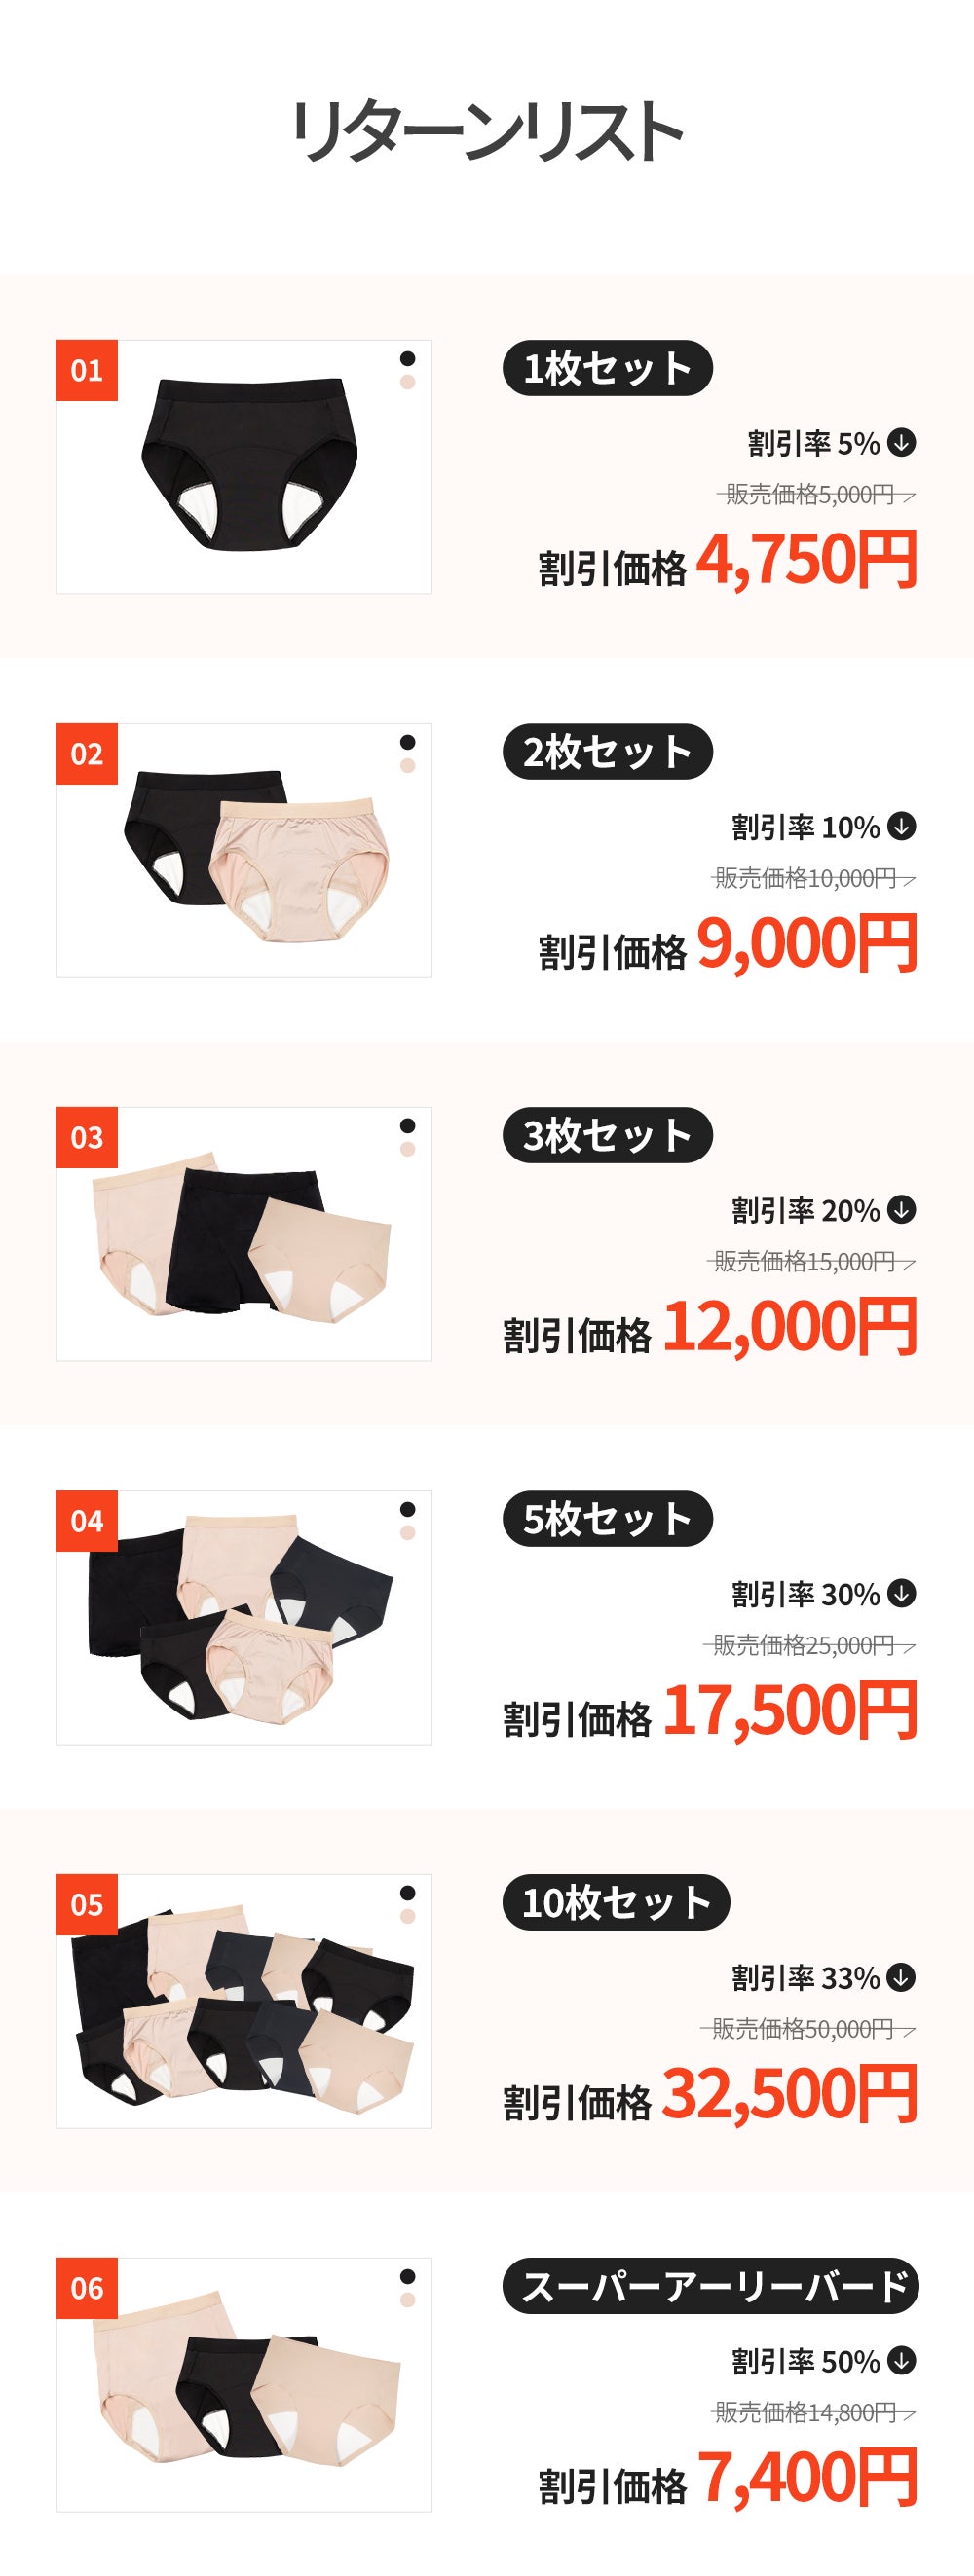Click the orange 01 number badge
This screenshot has height=2576, width=974.
[x=87, y=371]
